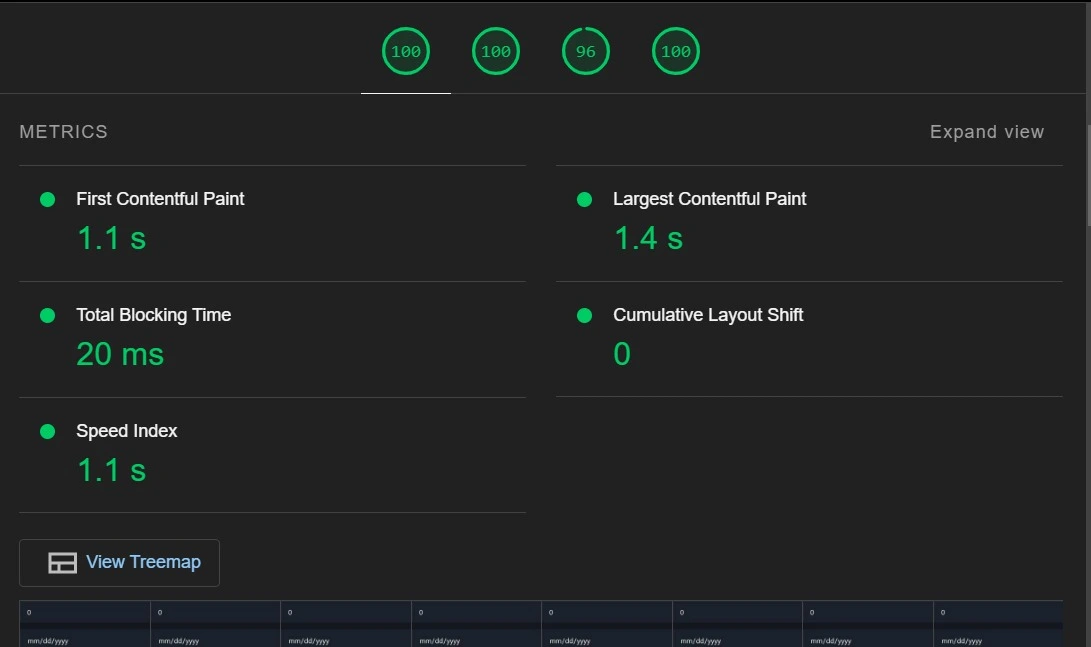
Task: Click the Cumulative Layout Shift label
Action: [x=708, y=315]
